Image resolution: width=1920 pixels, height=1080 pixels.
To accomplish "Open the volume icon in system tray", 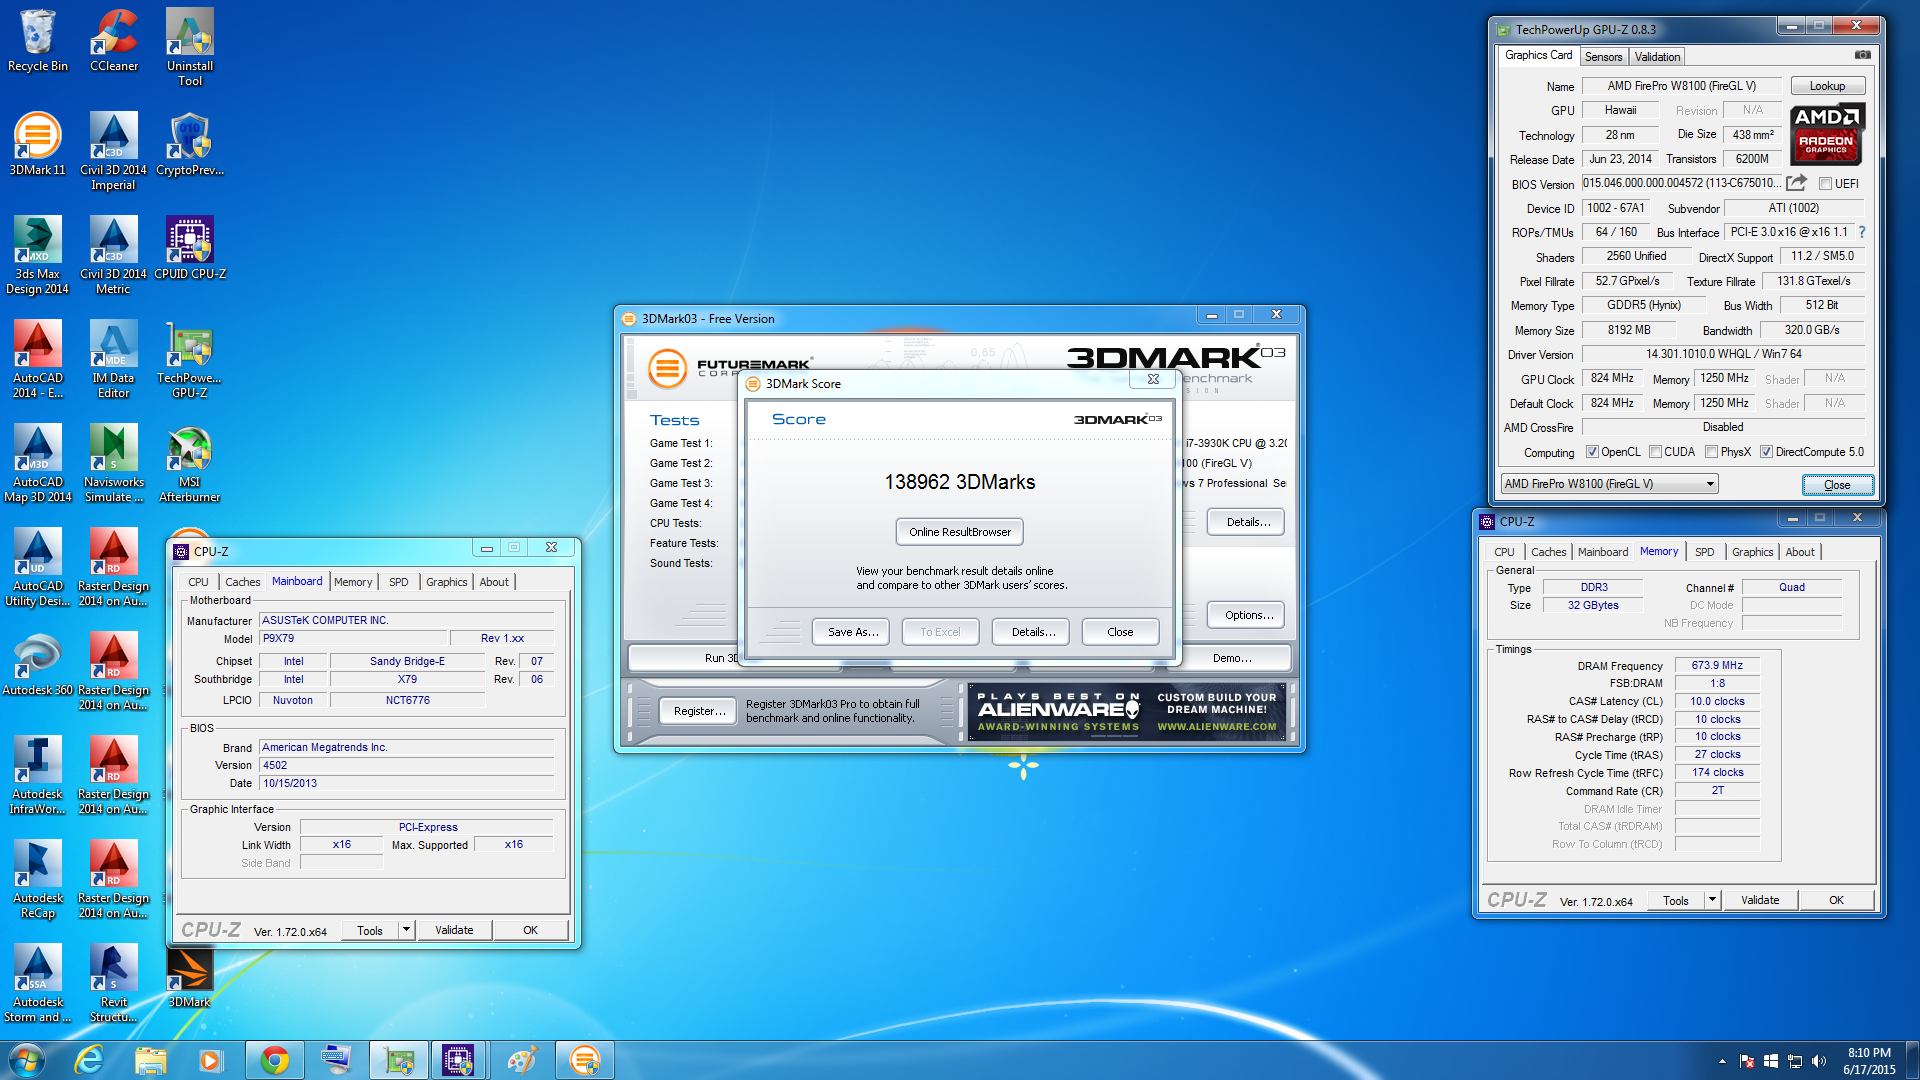I will tap(1818, 1061).
